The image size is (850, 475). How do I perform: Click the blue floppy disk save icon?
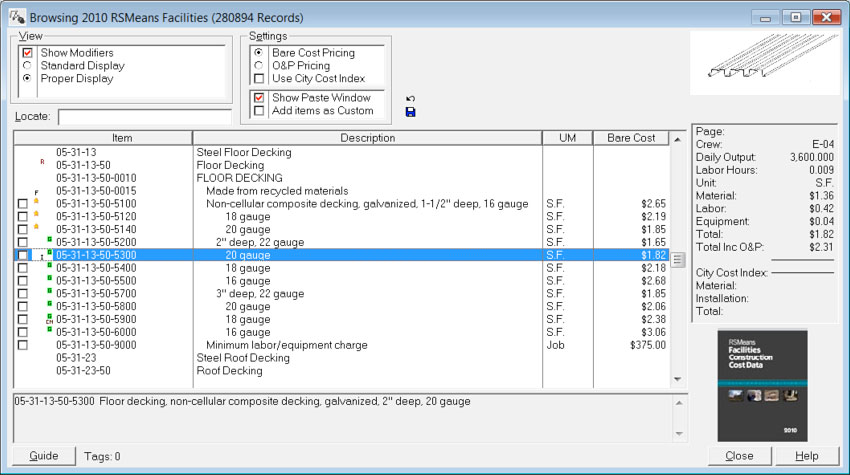410,112
